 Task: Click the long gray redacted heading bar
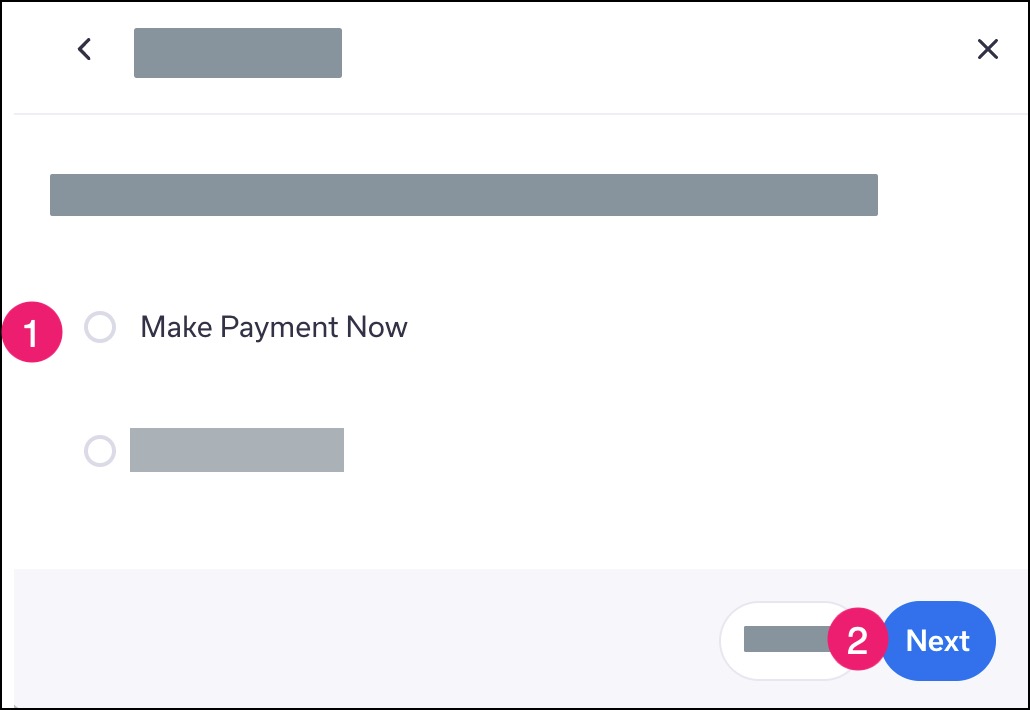(x=464, y=194)
